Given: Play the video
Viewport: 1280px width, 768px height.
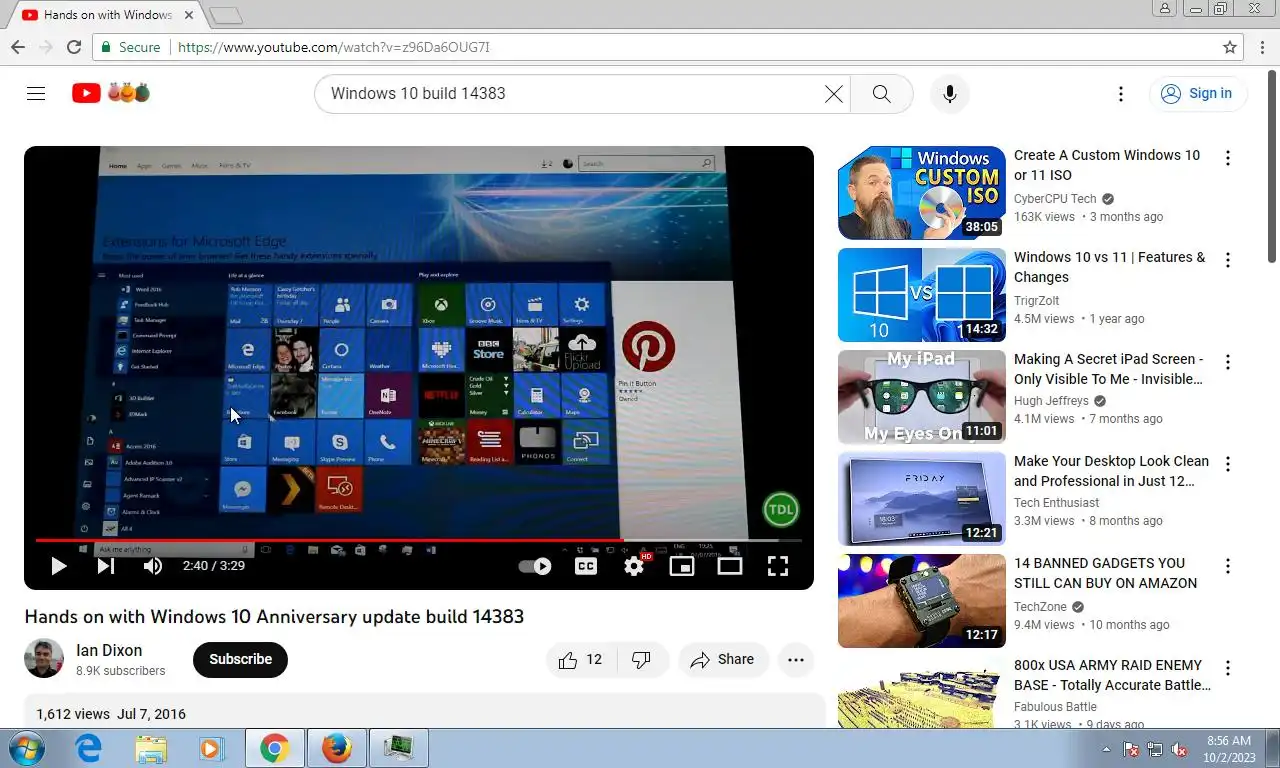Looking at the screenshot, I should pos(58,566).
